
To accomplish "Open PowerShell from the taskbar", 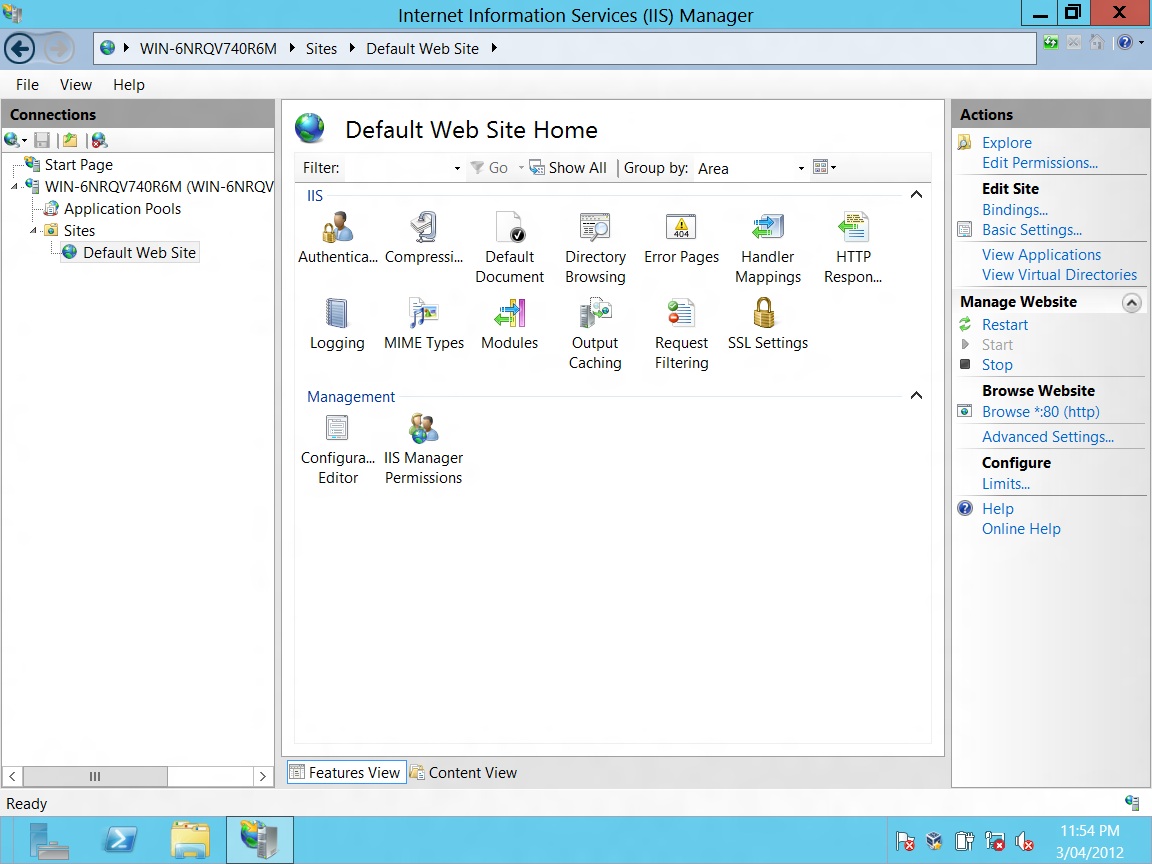I will [120, 839].
